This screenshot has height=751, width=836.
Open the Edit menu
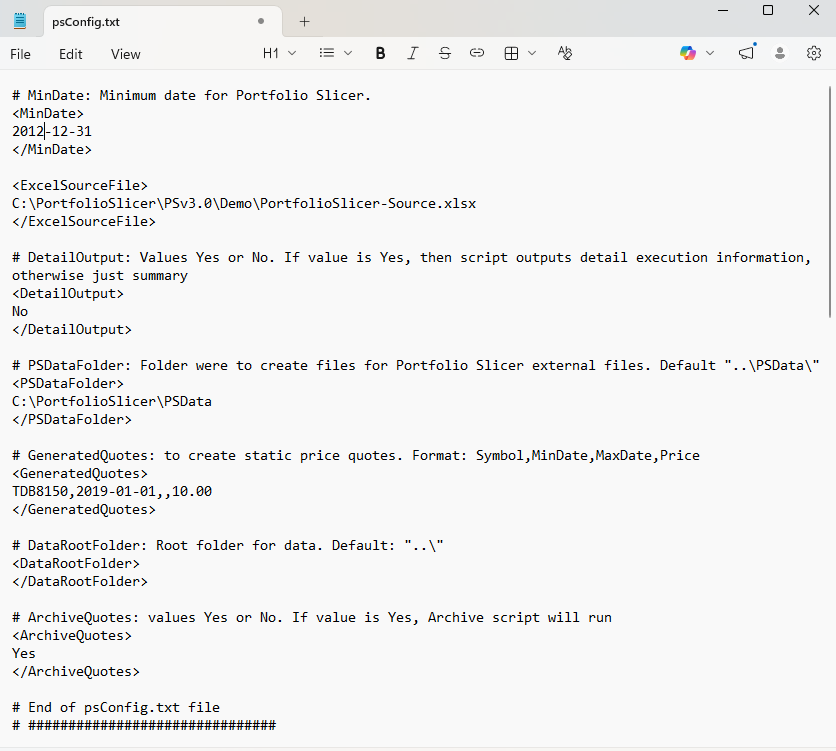70,54
